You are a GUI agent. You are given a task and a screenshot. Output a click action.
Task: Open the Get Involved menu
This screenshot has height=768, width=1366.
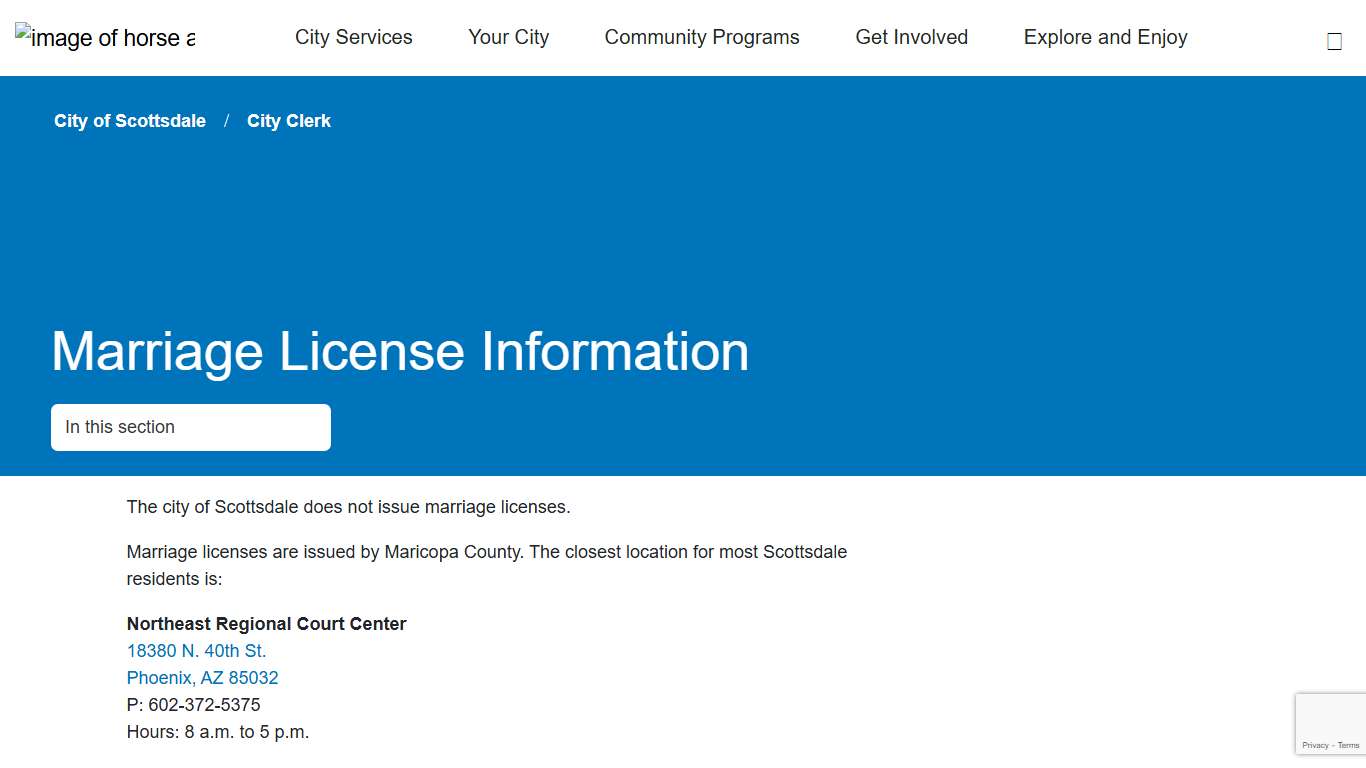(911, 37)
